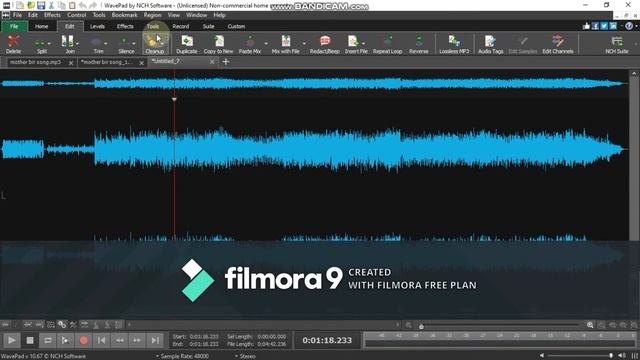Select the Trim tool

coord(97,44)
